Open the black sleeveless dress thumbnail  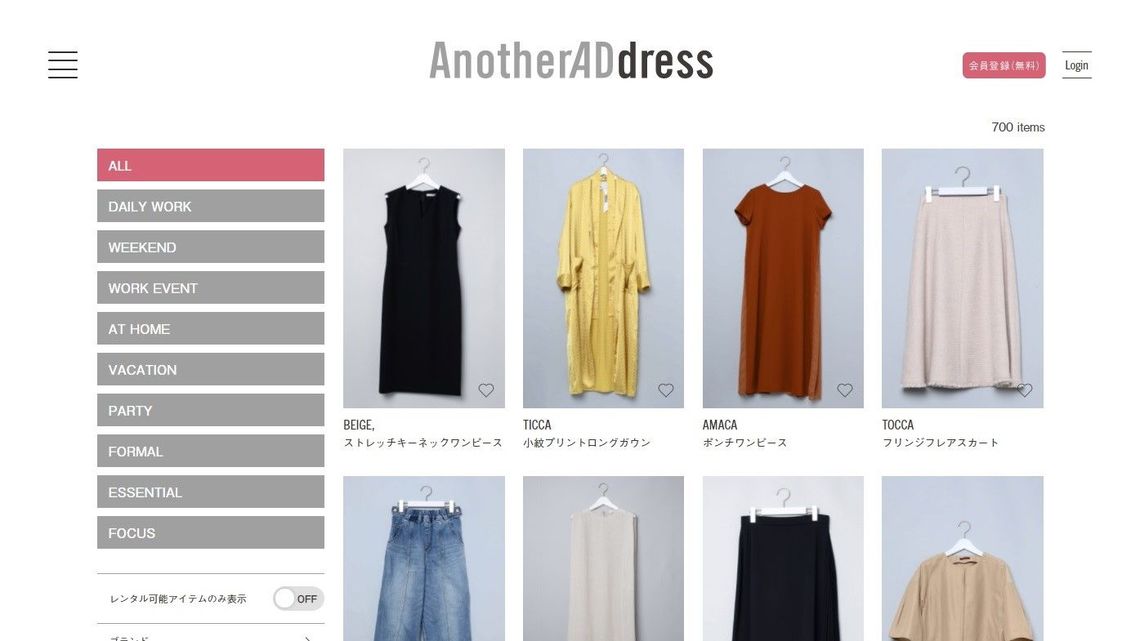424,278
